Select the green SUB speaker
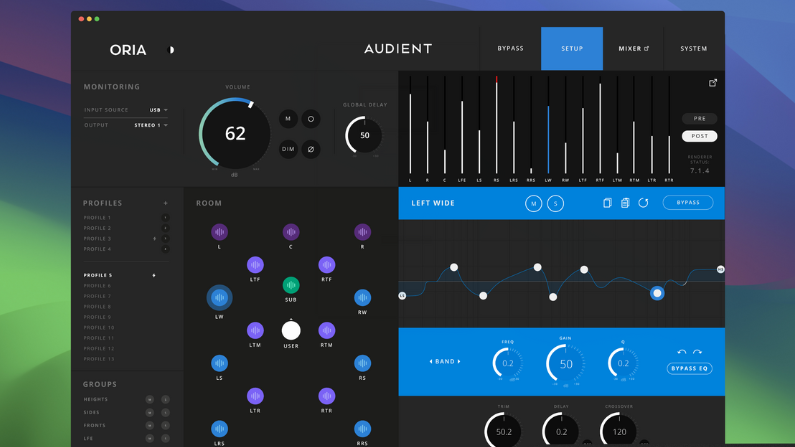The height and width of the screenshot is (447, 795). (291, 285)
